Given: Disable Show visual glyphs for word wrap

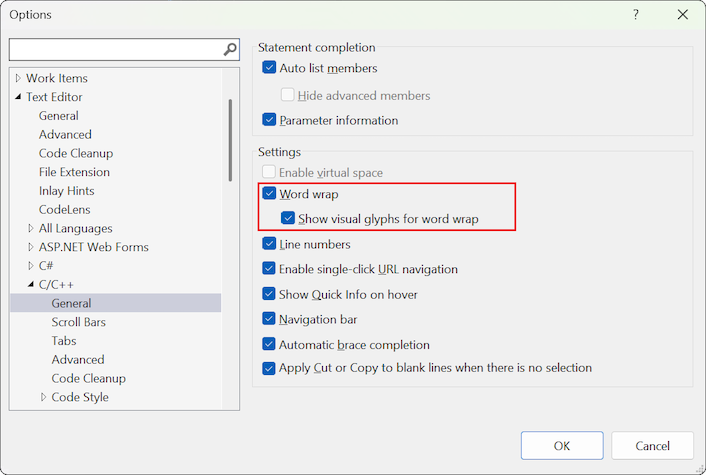Looking at the screenshot, I should pyautogui.click(x=288, y=219).
